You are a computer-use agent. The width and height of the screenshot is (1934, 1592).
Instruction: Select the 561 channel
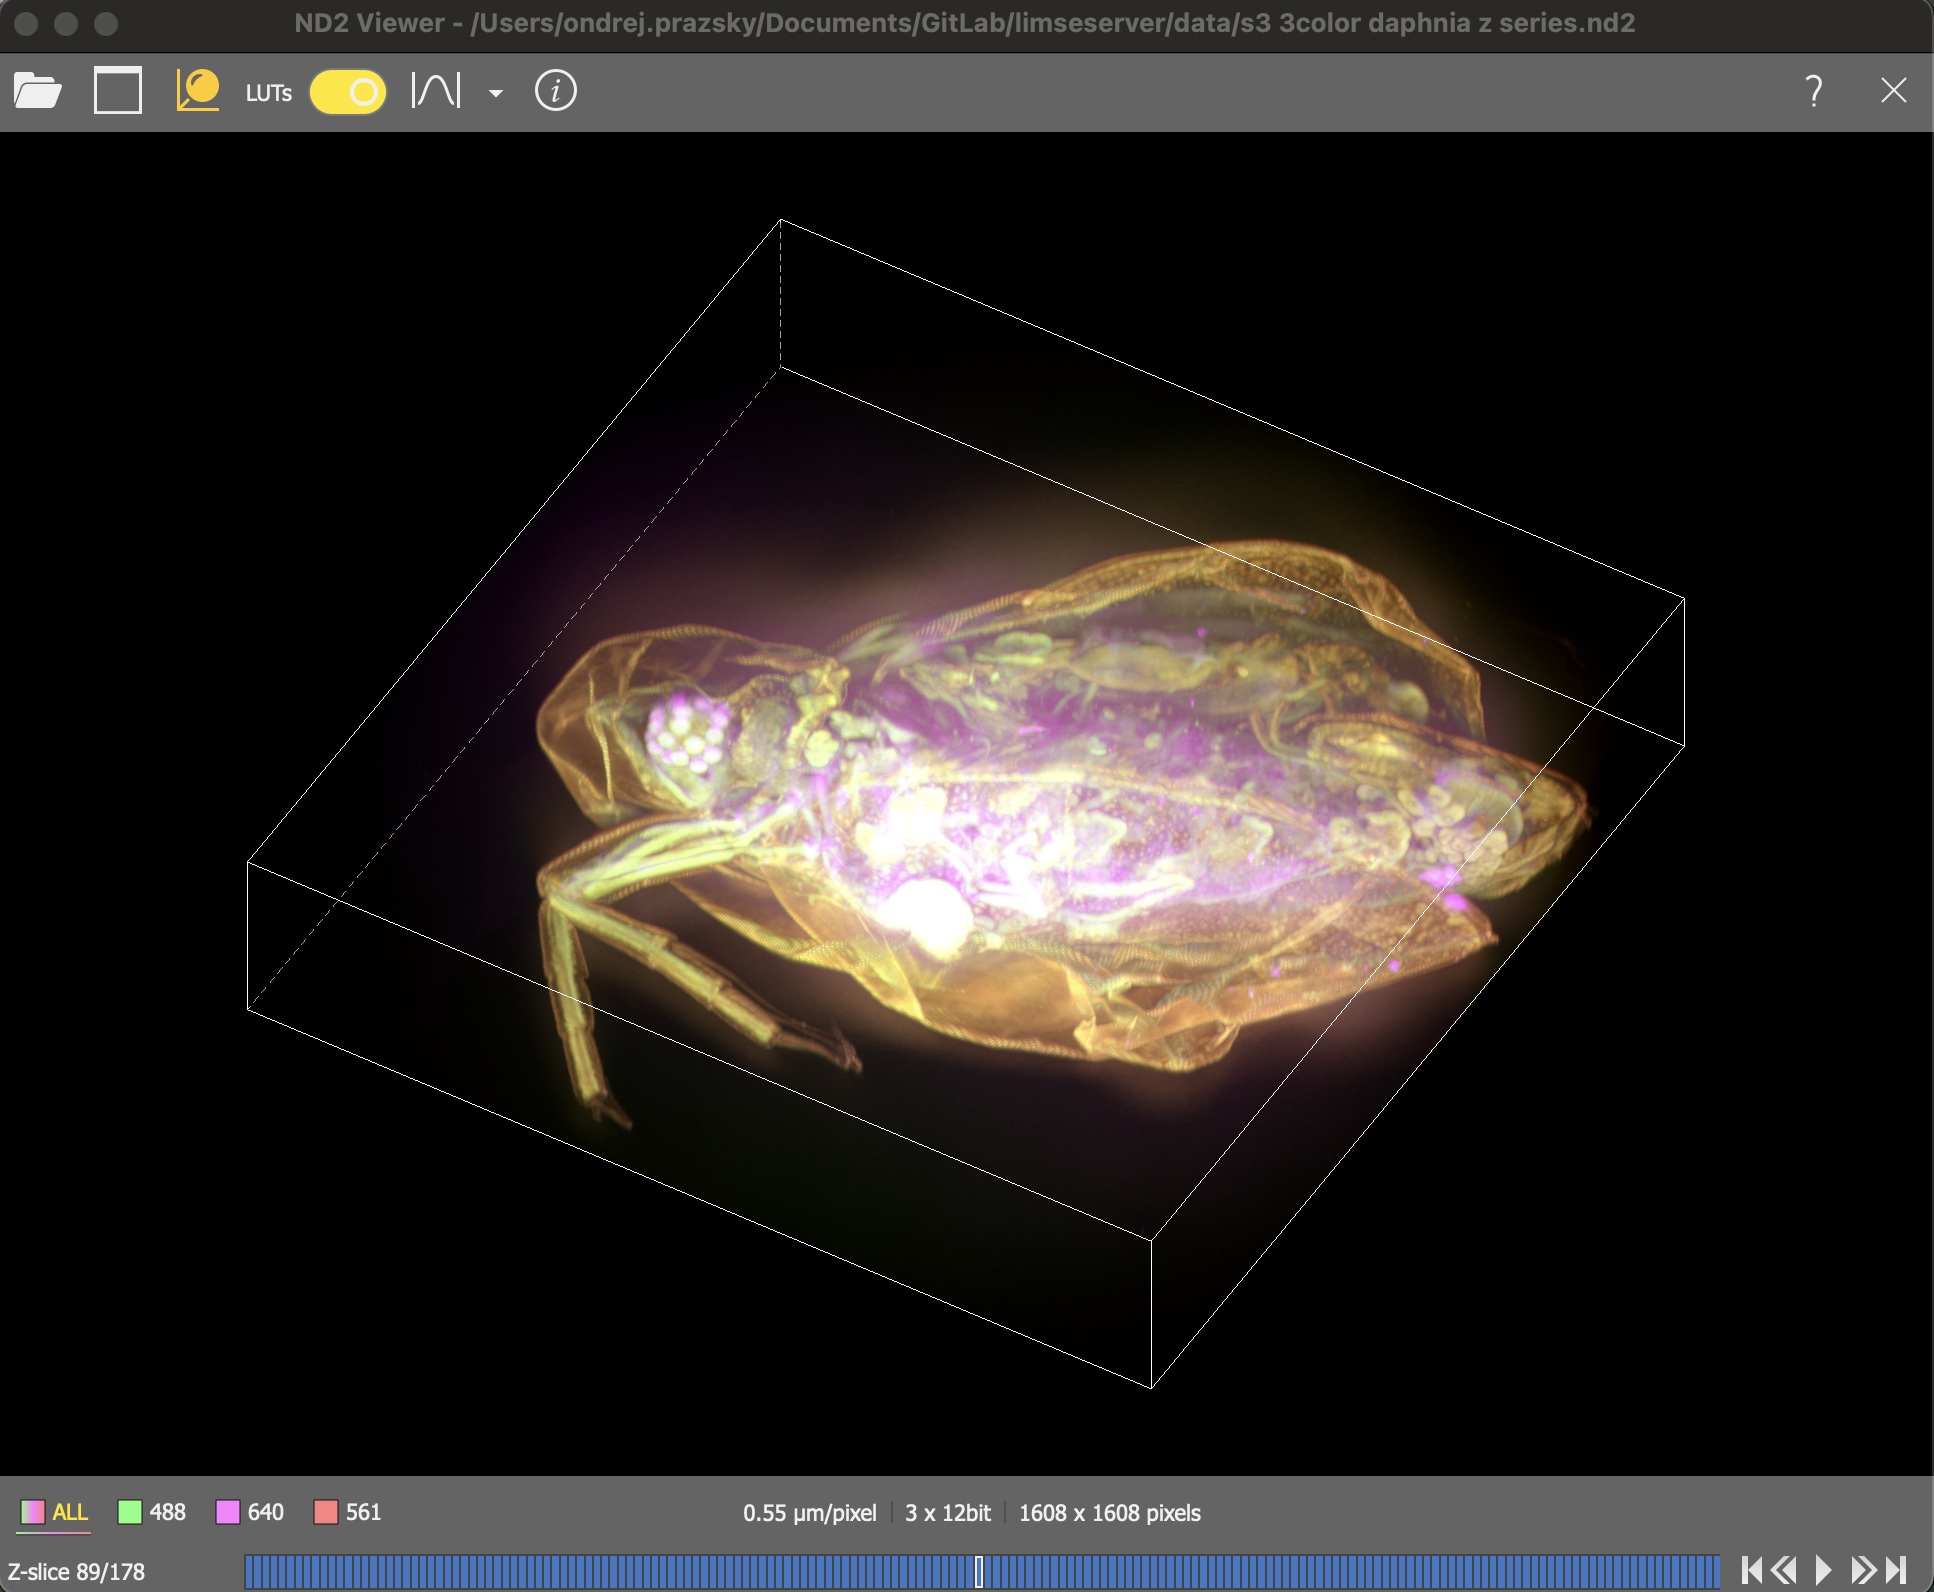click(x=348, y=1512)
